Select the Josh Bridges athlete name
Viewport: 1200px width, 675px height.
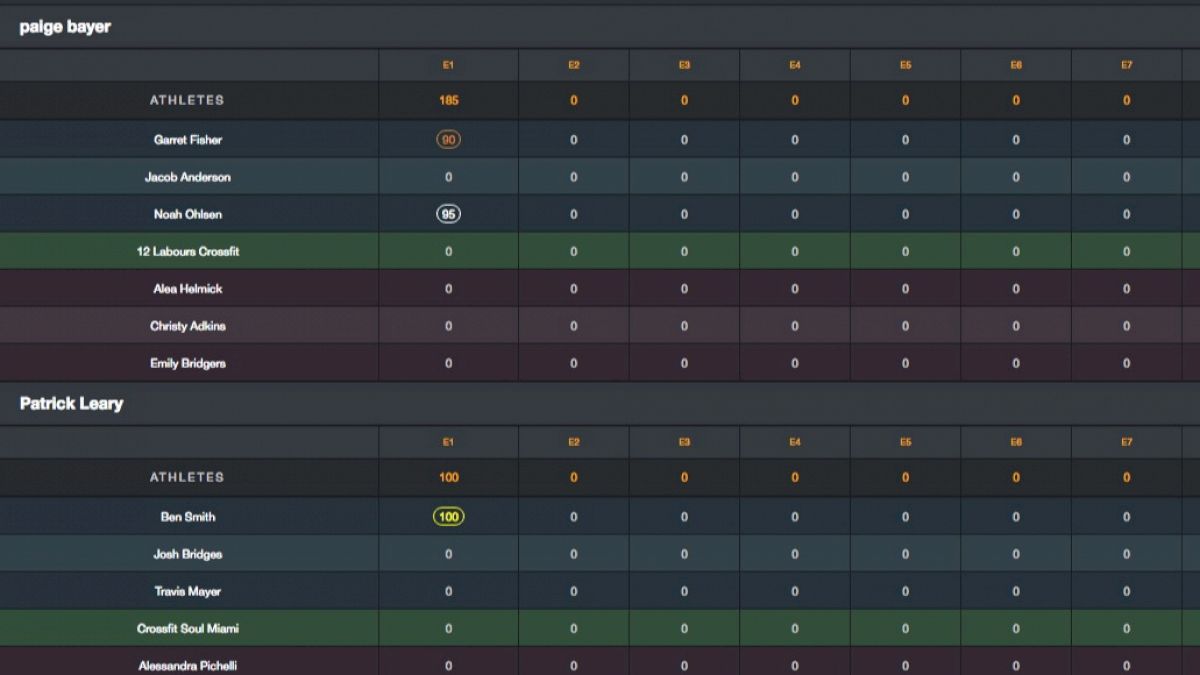pos(188,554)
